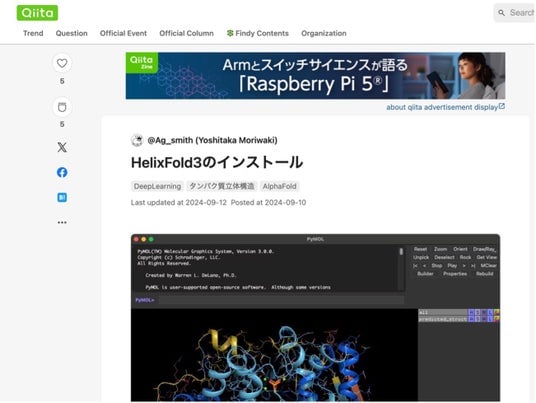
Task: Select the AlphaFold tag
Action: [x=279, y=186]
